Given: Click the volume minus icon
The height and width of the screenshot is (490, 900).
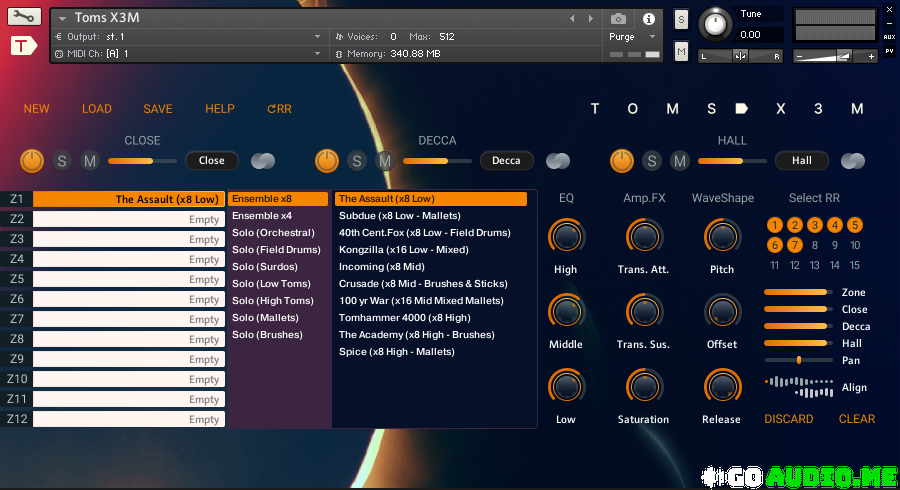Looking at the screenshot, I should 799,56.
